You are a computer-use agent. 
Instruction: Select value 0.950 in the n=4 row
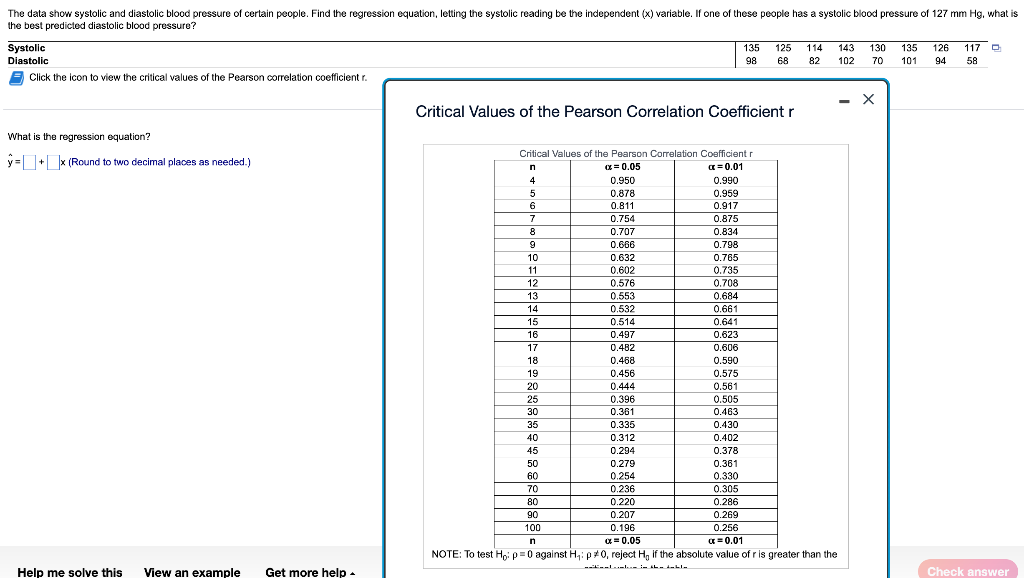coord(622,180)
